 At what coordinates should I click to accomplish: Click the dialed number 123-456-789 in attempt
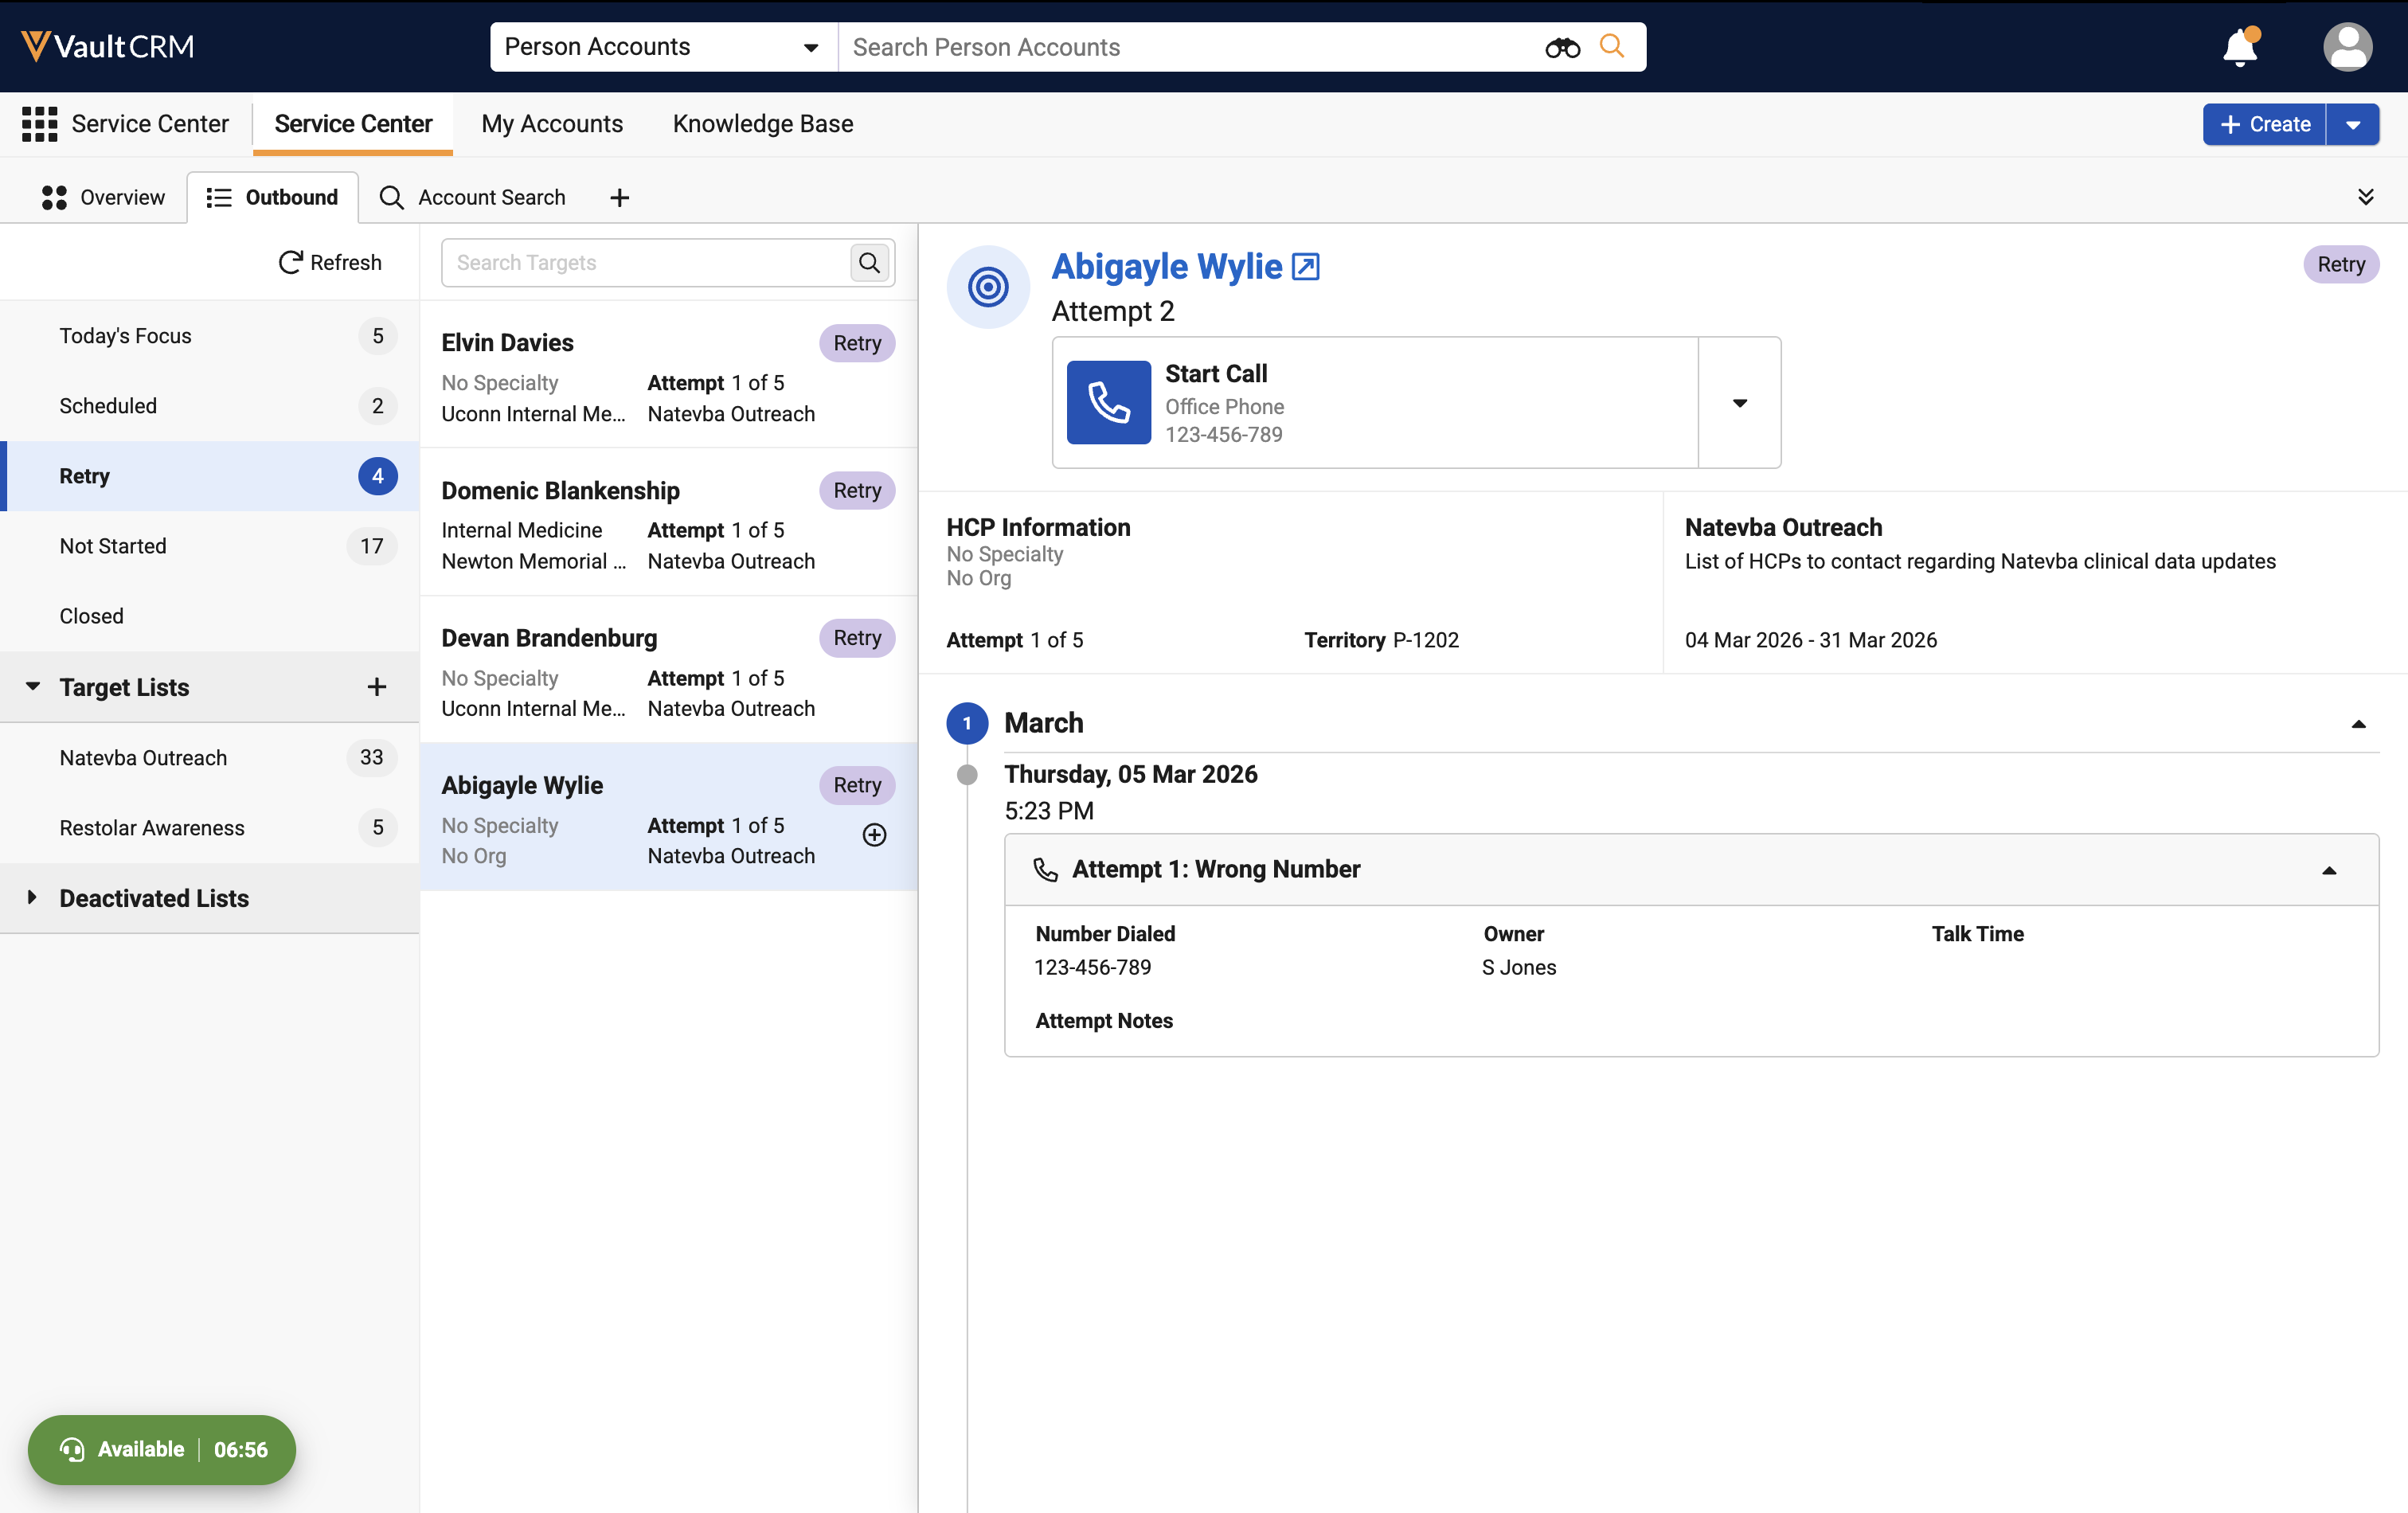1092,967
